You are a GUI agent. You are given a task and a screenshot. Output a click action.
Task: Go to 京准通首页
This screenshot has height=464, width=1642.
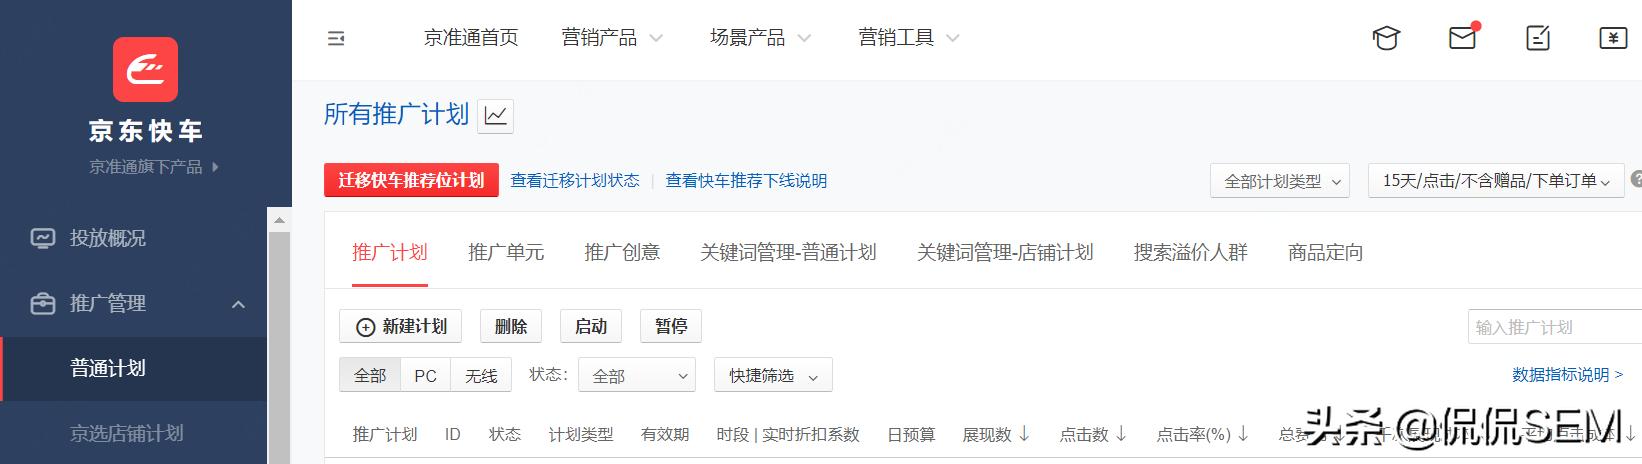click(471, 38)
